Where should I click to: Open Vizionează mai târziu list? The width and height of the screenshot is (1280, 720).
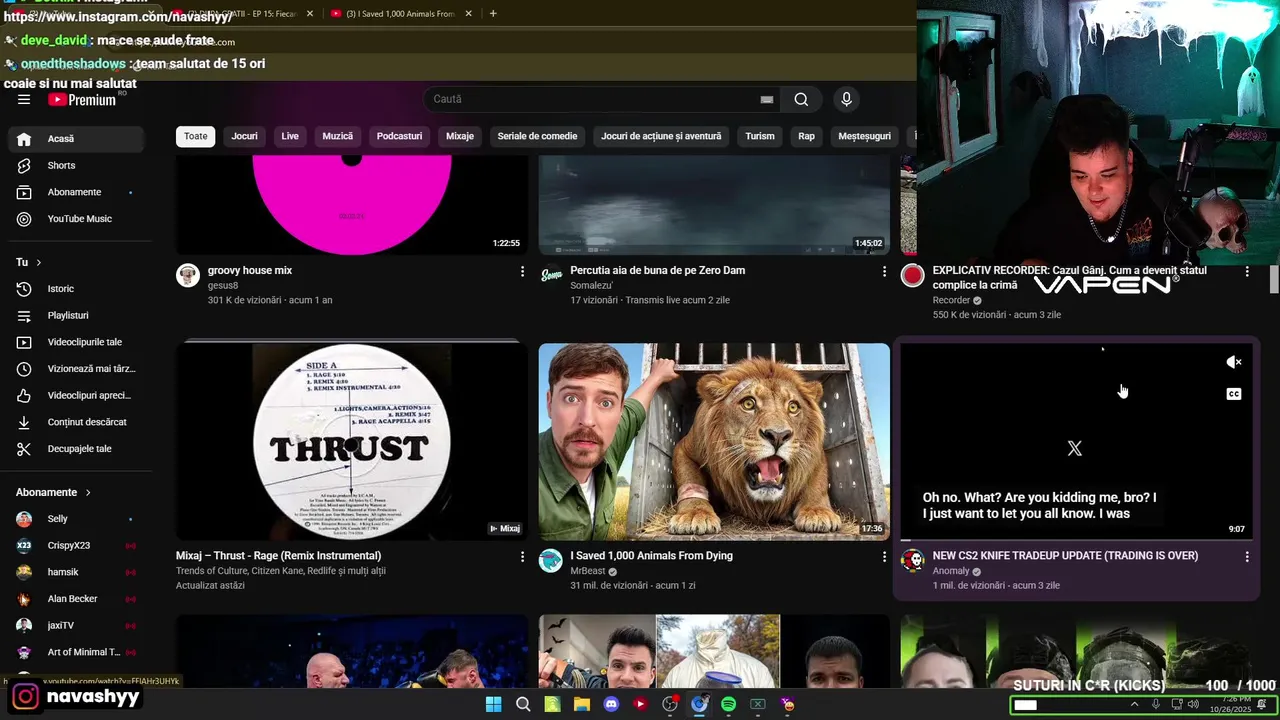pyautogui.click(x=76, y=369)
